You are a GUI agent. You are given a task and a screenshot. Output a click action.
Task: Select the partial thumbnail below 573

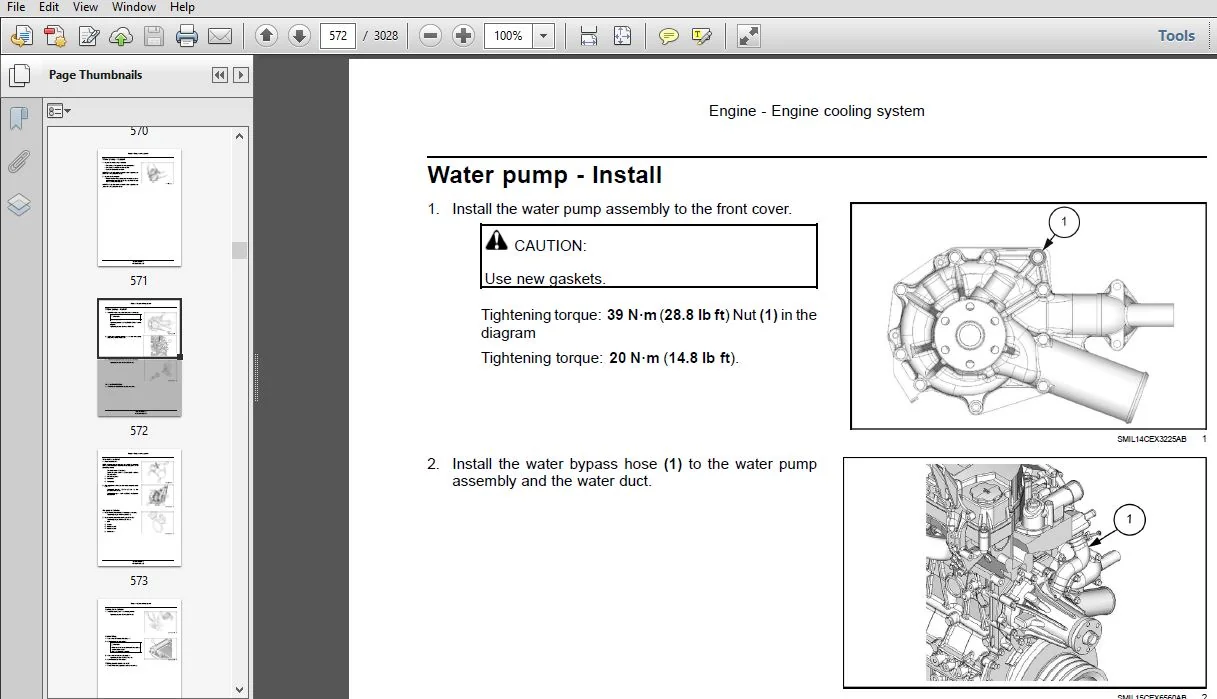click(x=139, y=648)
